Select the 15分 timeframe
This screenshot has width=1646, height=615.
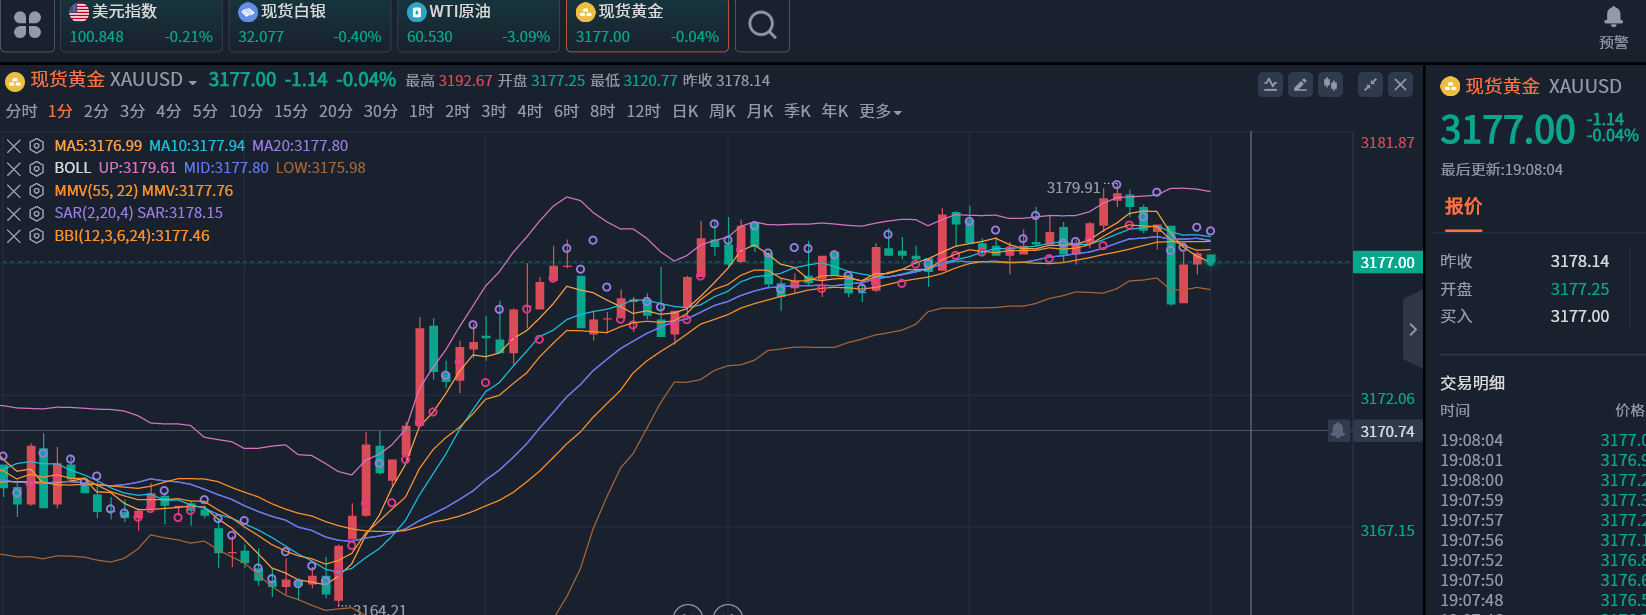pyautogui.click(x=291, y=112)
